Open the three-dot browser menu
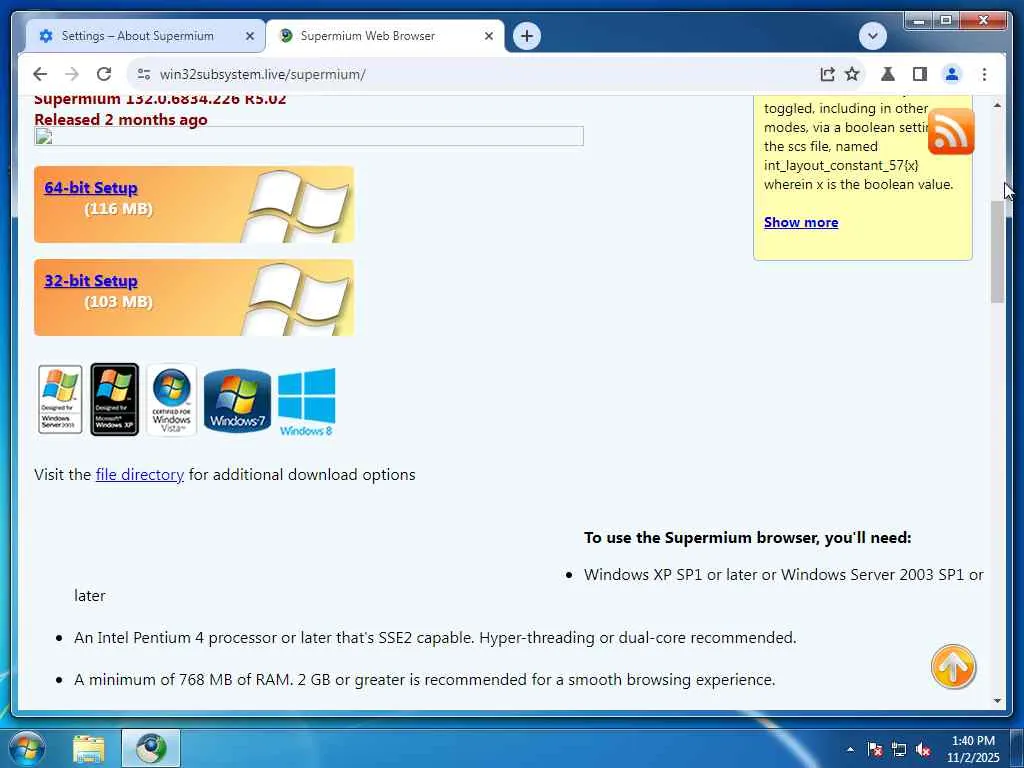Screen dimensions: 1024x768 coord(984,74)
